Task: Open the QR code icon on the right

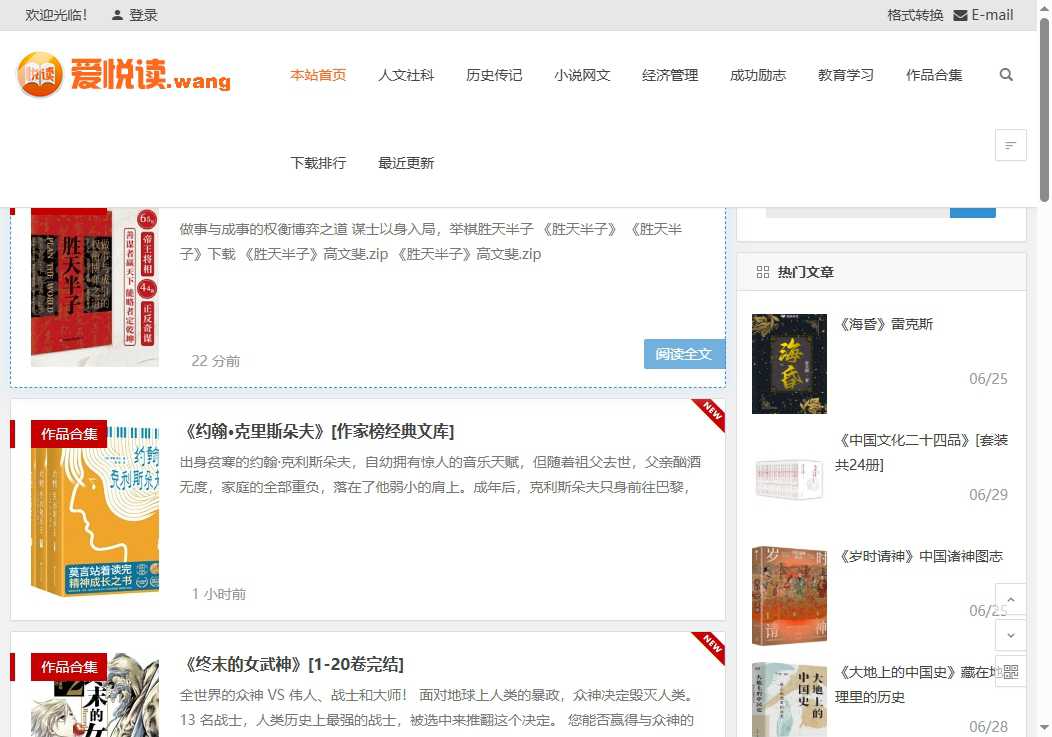Action: 1010,671
